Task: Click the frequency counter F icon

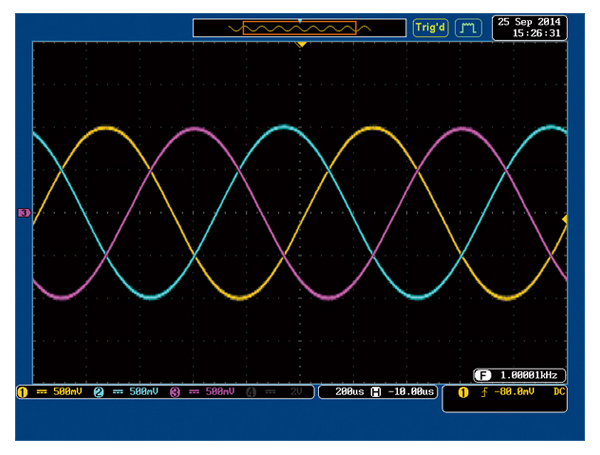Action: click(x=483, y=375)
